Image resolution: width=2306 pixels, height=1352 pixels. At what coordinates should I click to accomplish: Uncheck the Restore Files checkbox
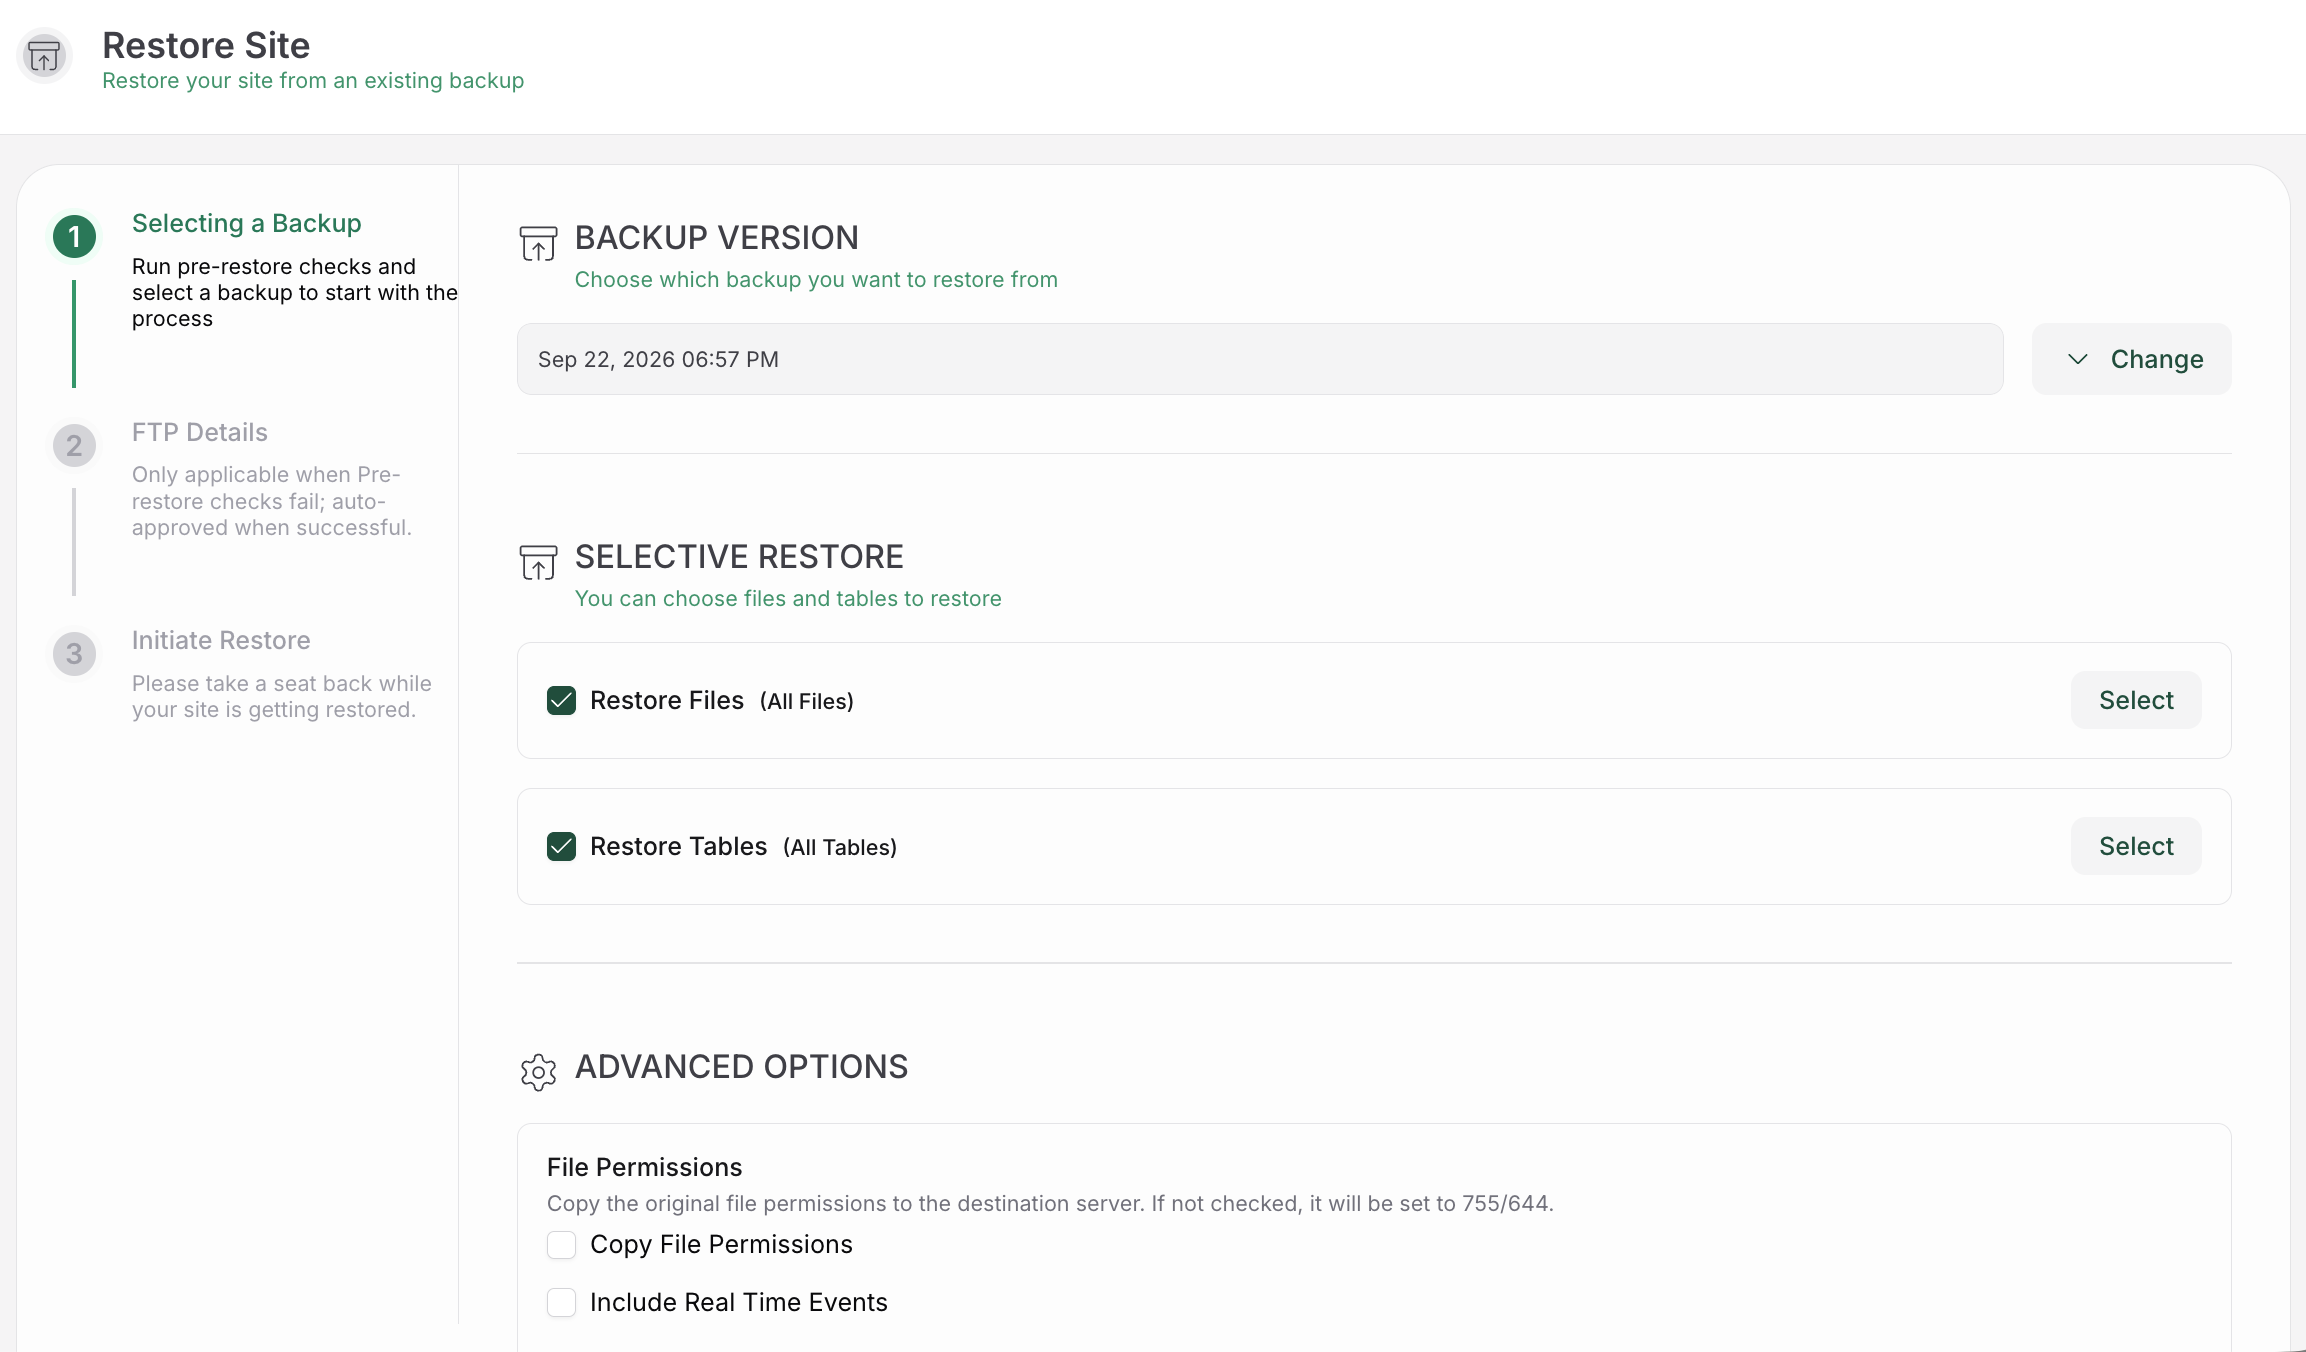click(561, 700)
